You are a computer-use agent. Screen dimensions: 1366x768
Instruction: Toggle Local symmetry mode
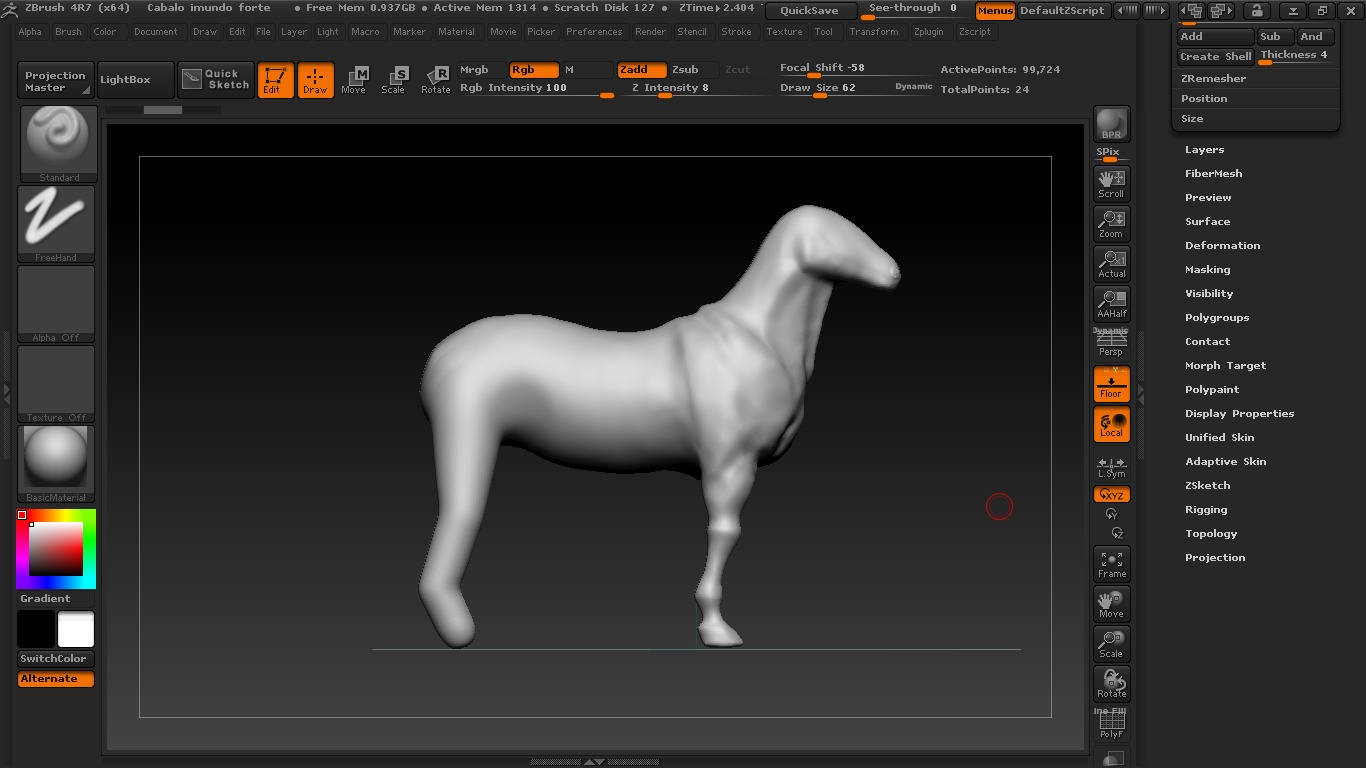1111,424
